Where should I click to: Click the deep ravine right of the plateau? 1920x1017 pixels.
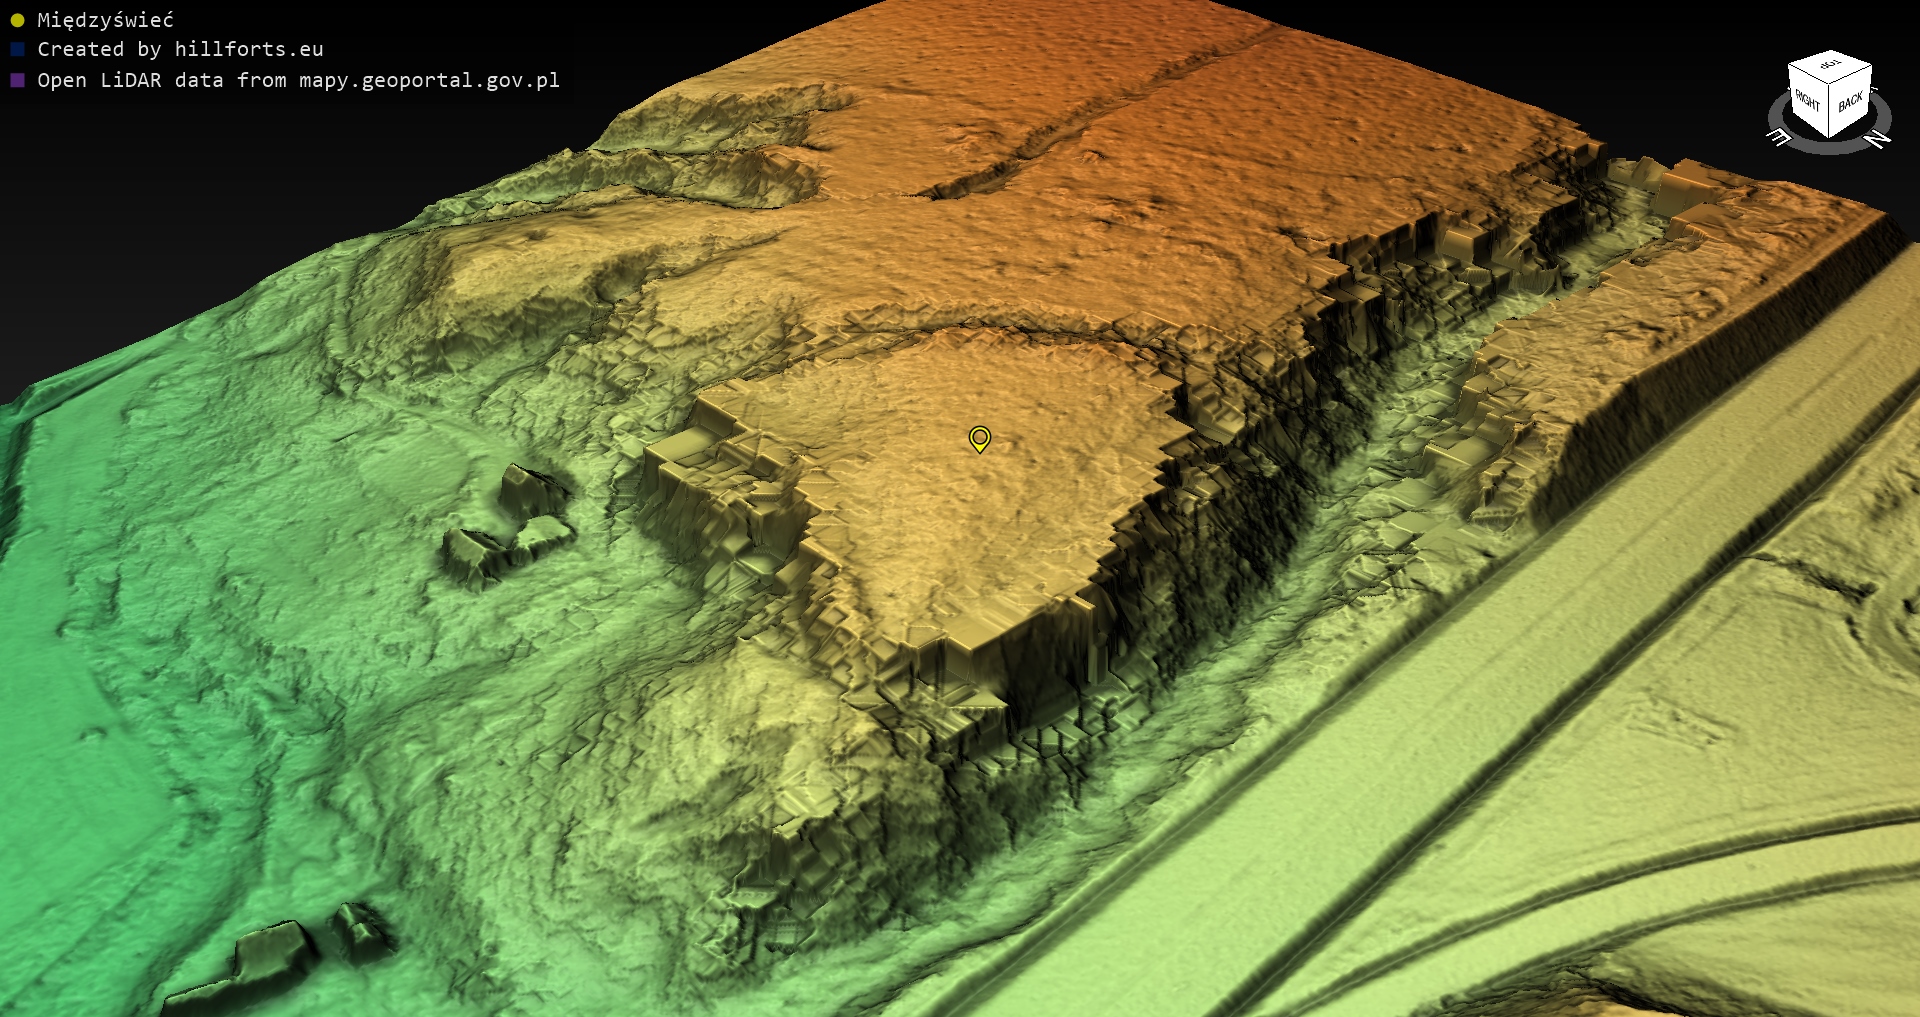(1400, 420)
